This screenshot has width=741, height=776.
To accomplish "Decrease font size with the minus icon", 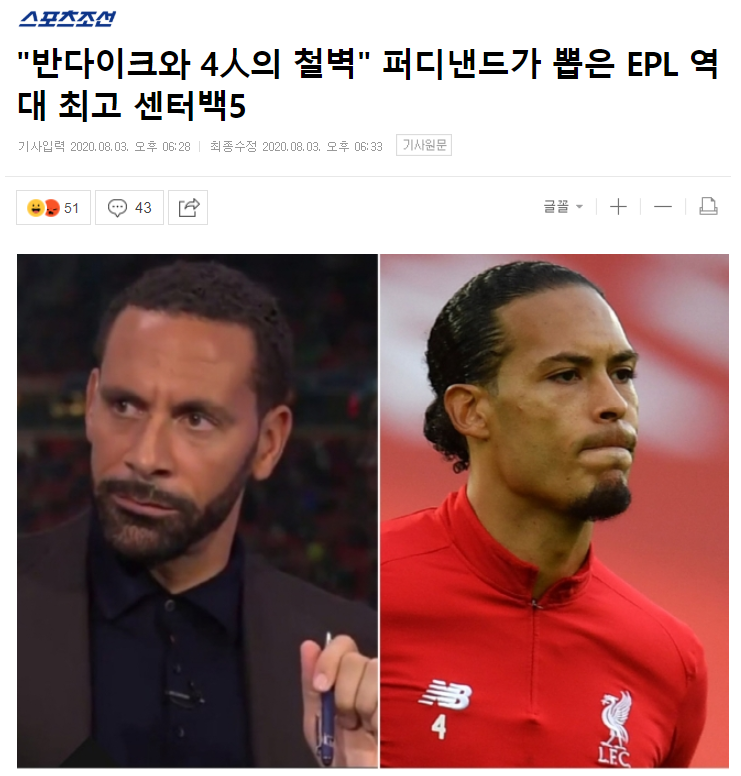I will coord(663,206).
